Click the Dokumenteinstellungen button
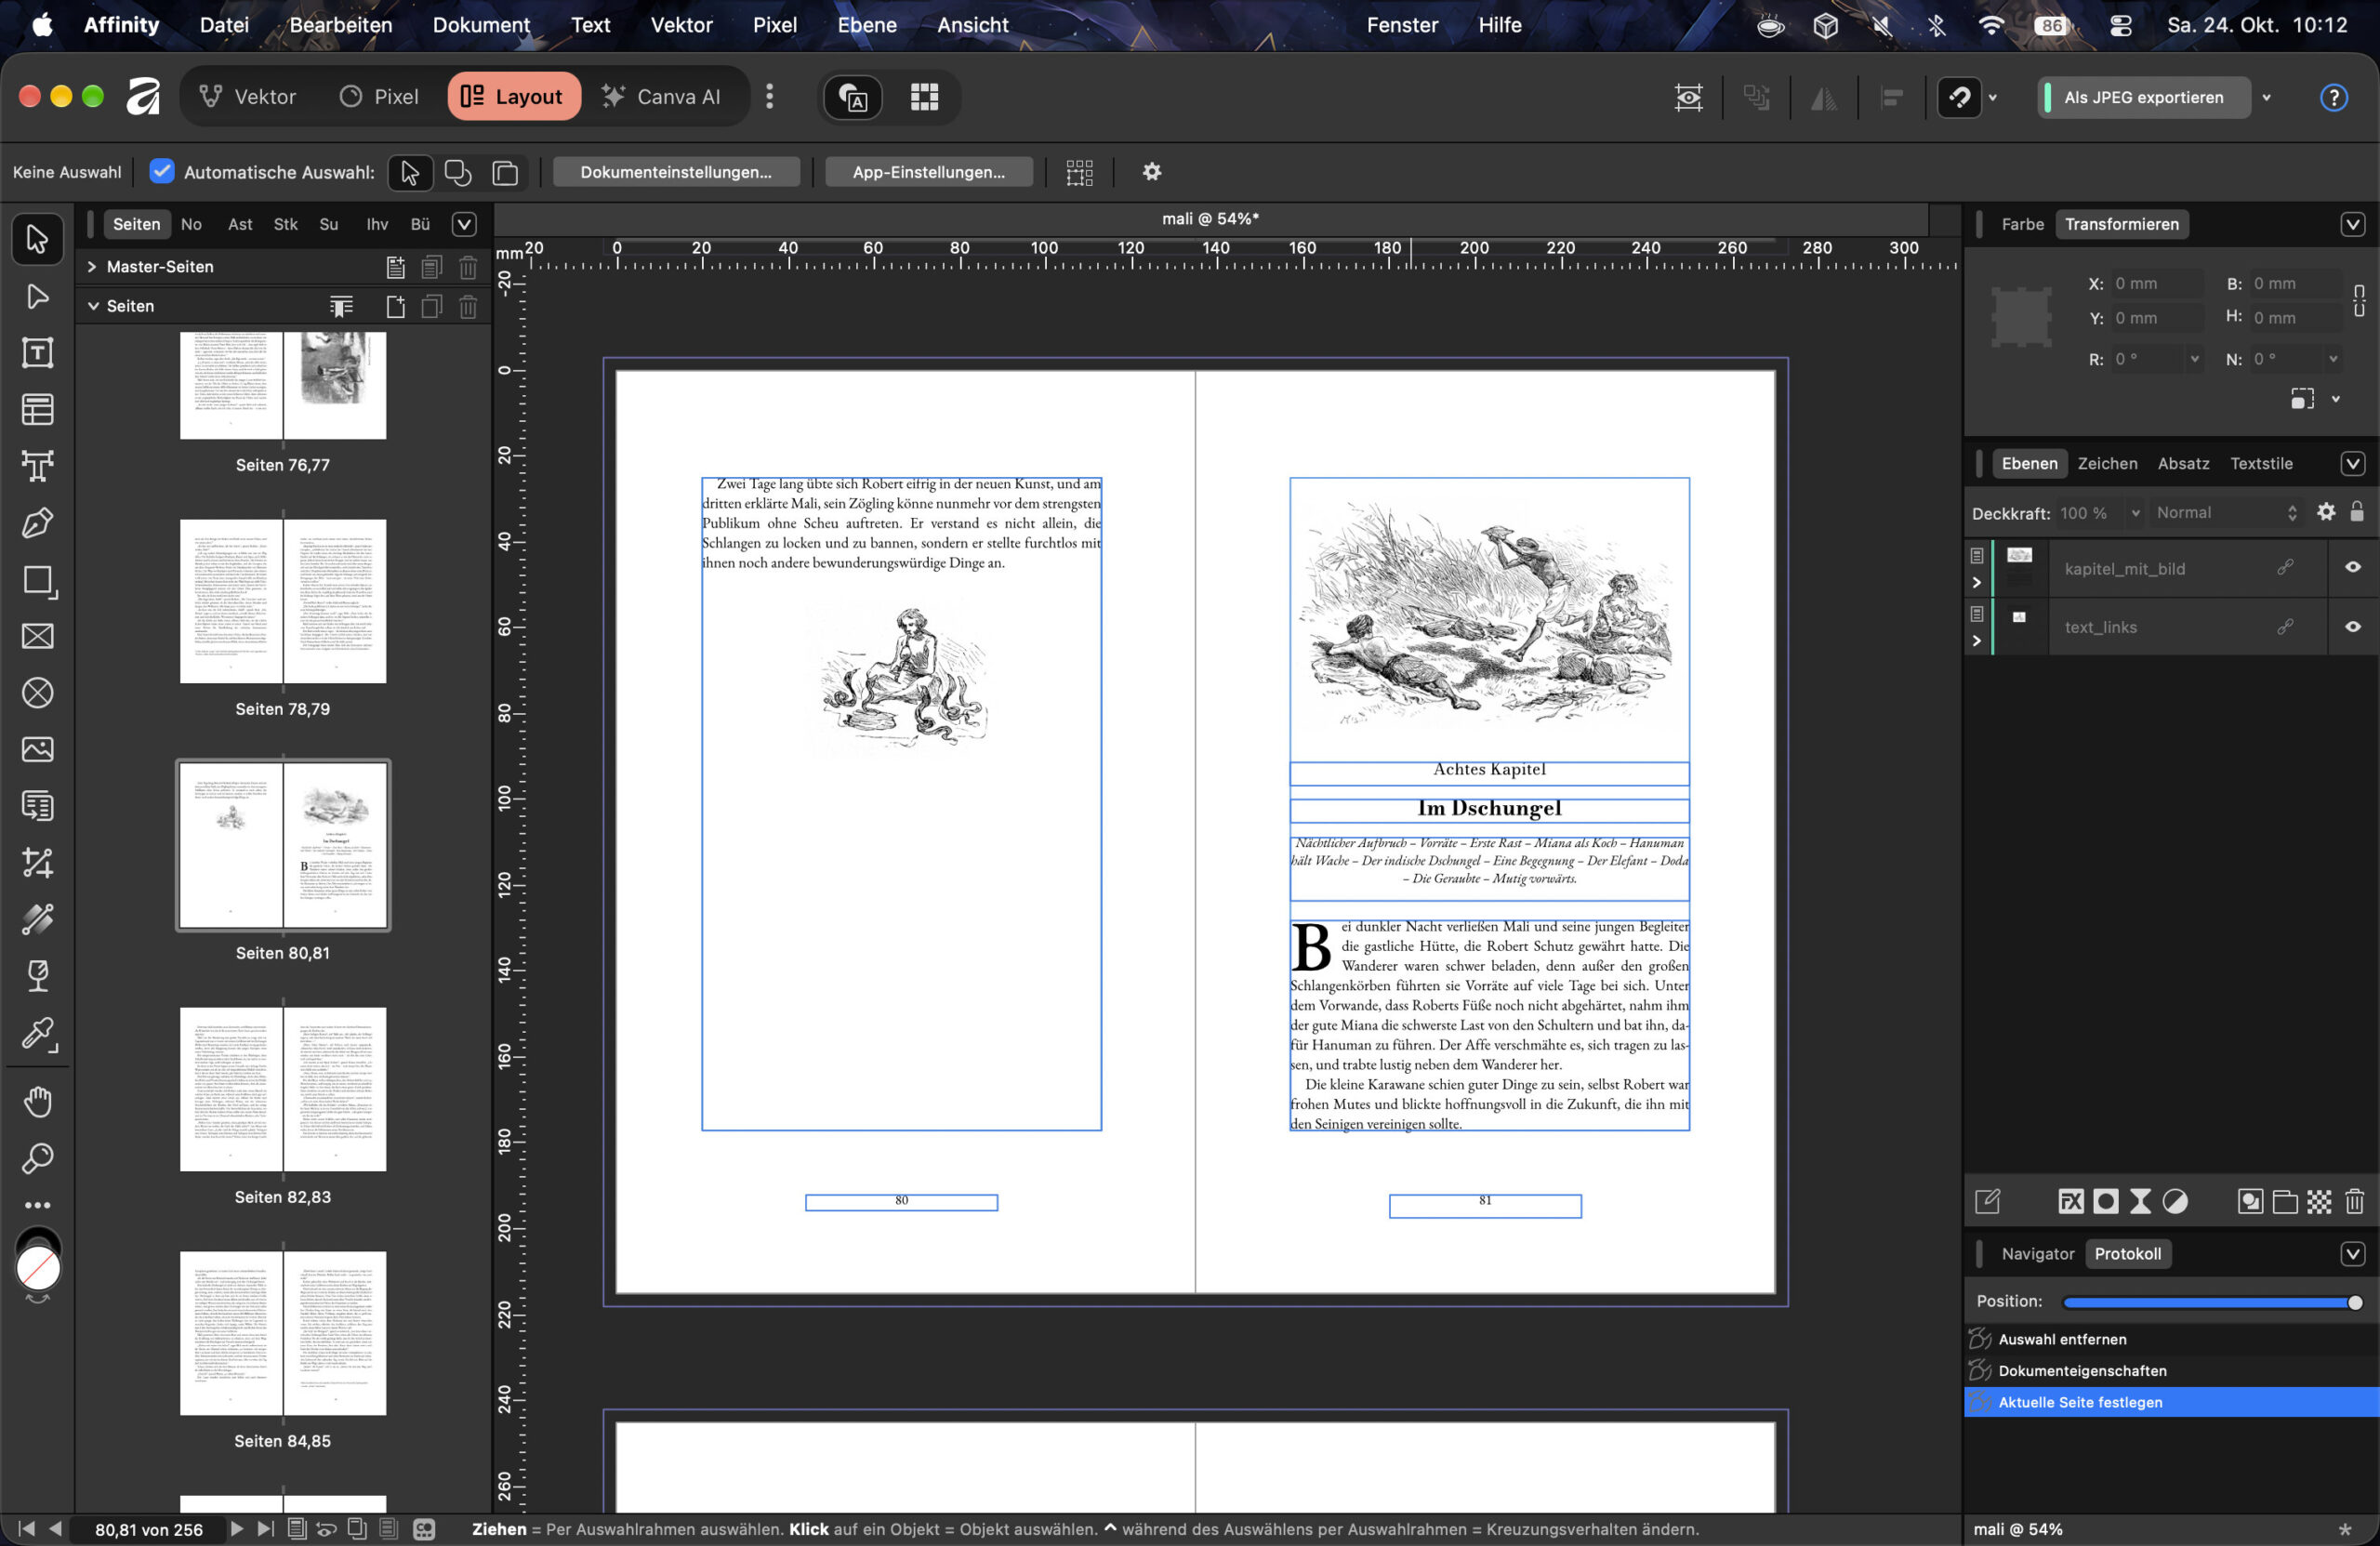This screenshot has width=2380, height=1546. pos(676,171)
